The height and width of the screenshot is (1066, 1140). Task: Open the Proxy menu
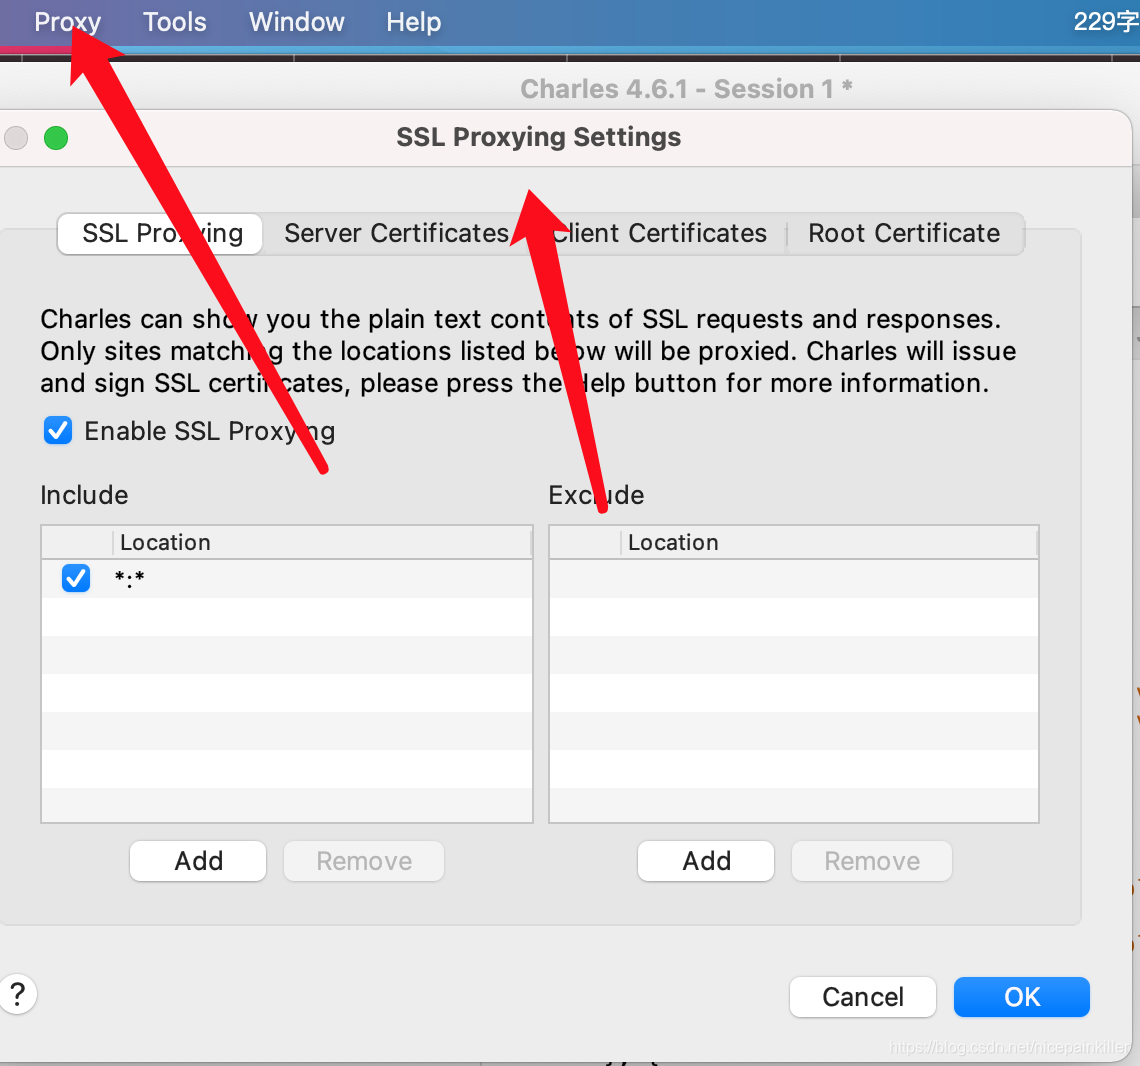point(67,22)
